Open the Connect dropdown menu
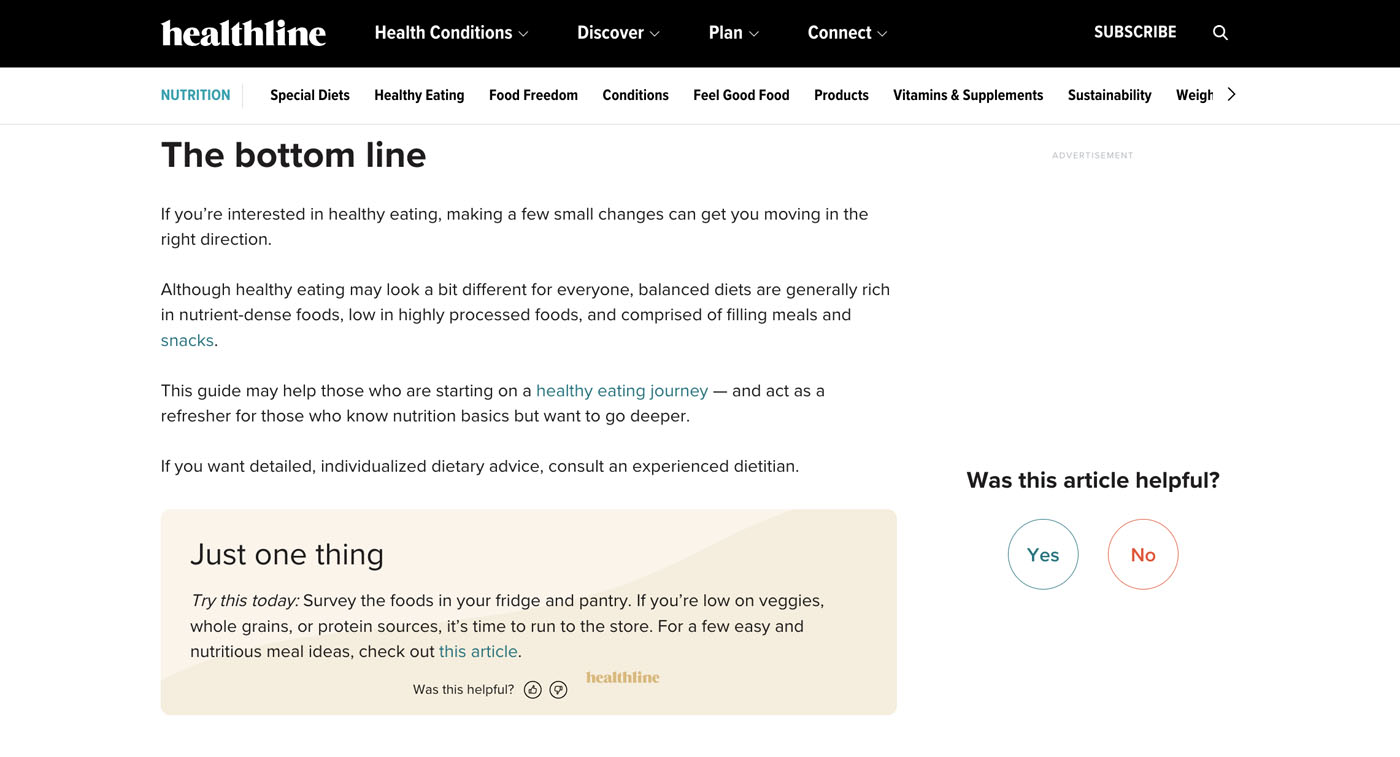Image resolution: width=1400 pixels, height=757 pixels. (x=847, y=33)
